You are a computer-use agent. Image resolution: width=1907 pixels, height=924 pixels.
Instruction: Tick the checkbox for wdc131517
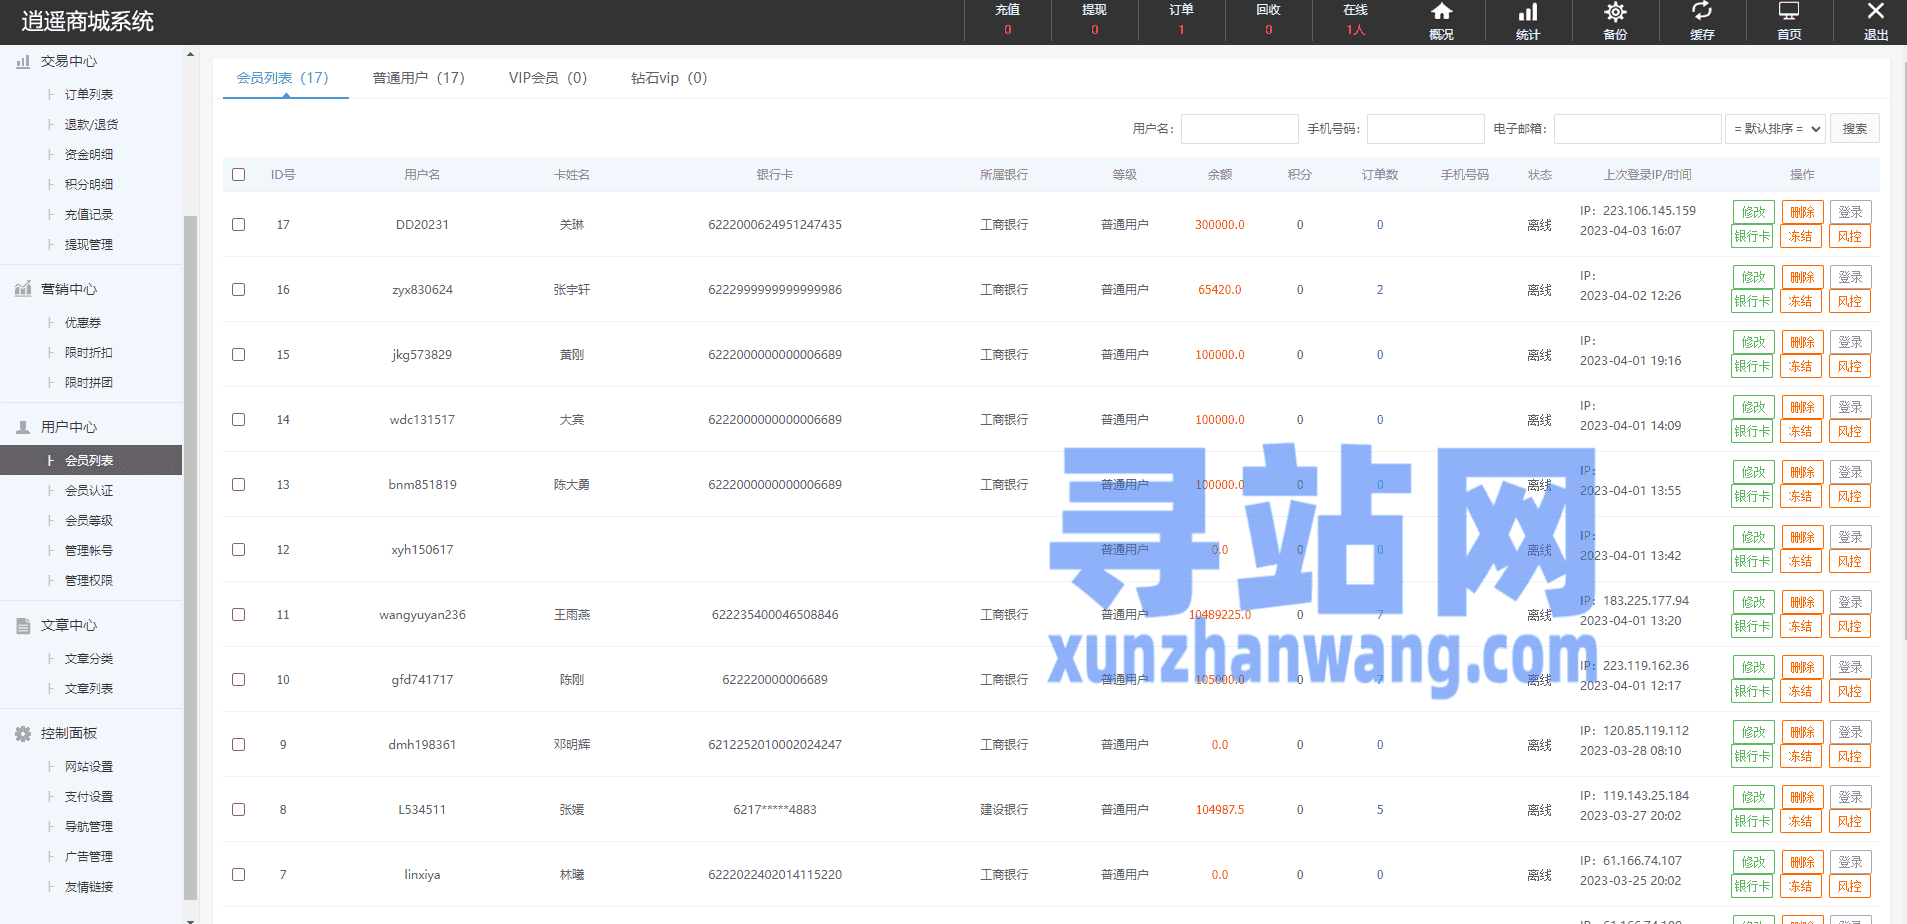238,419
